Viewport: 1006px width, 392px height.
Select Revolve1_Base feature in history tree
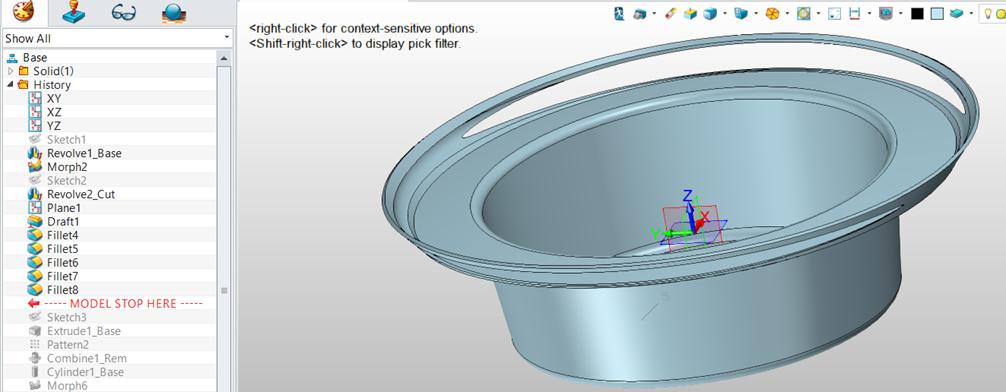pyautogui.click(x=84, y=153)
